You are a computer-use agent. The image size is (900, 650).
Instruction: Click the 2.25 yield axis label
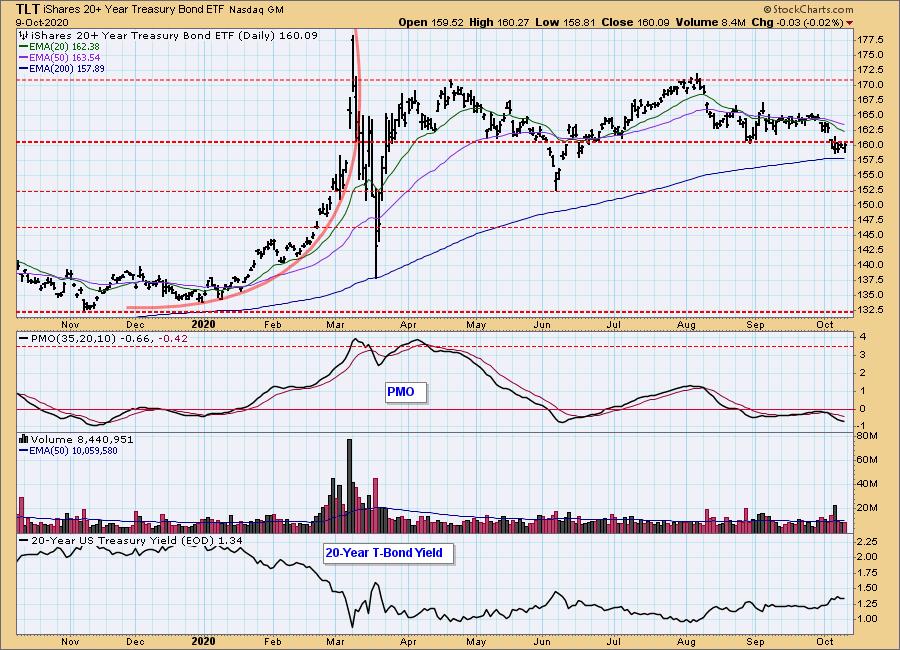pos(866,542)
